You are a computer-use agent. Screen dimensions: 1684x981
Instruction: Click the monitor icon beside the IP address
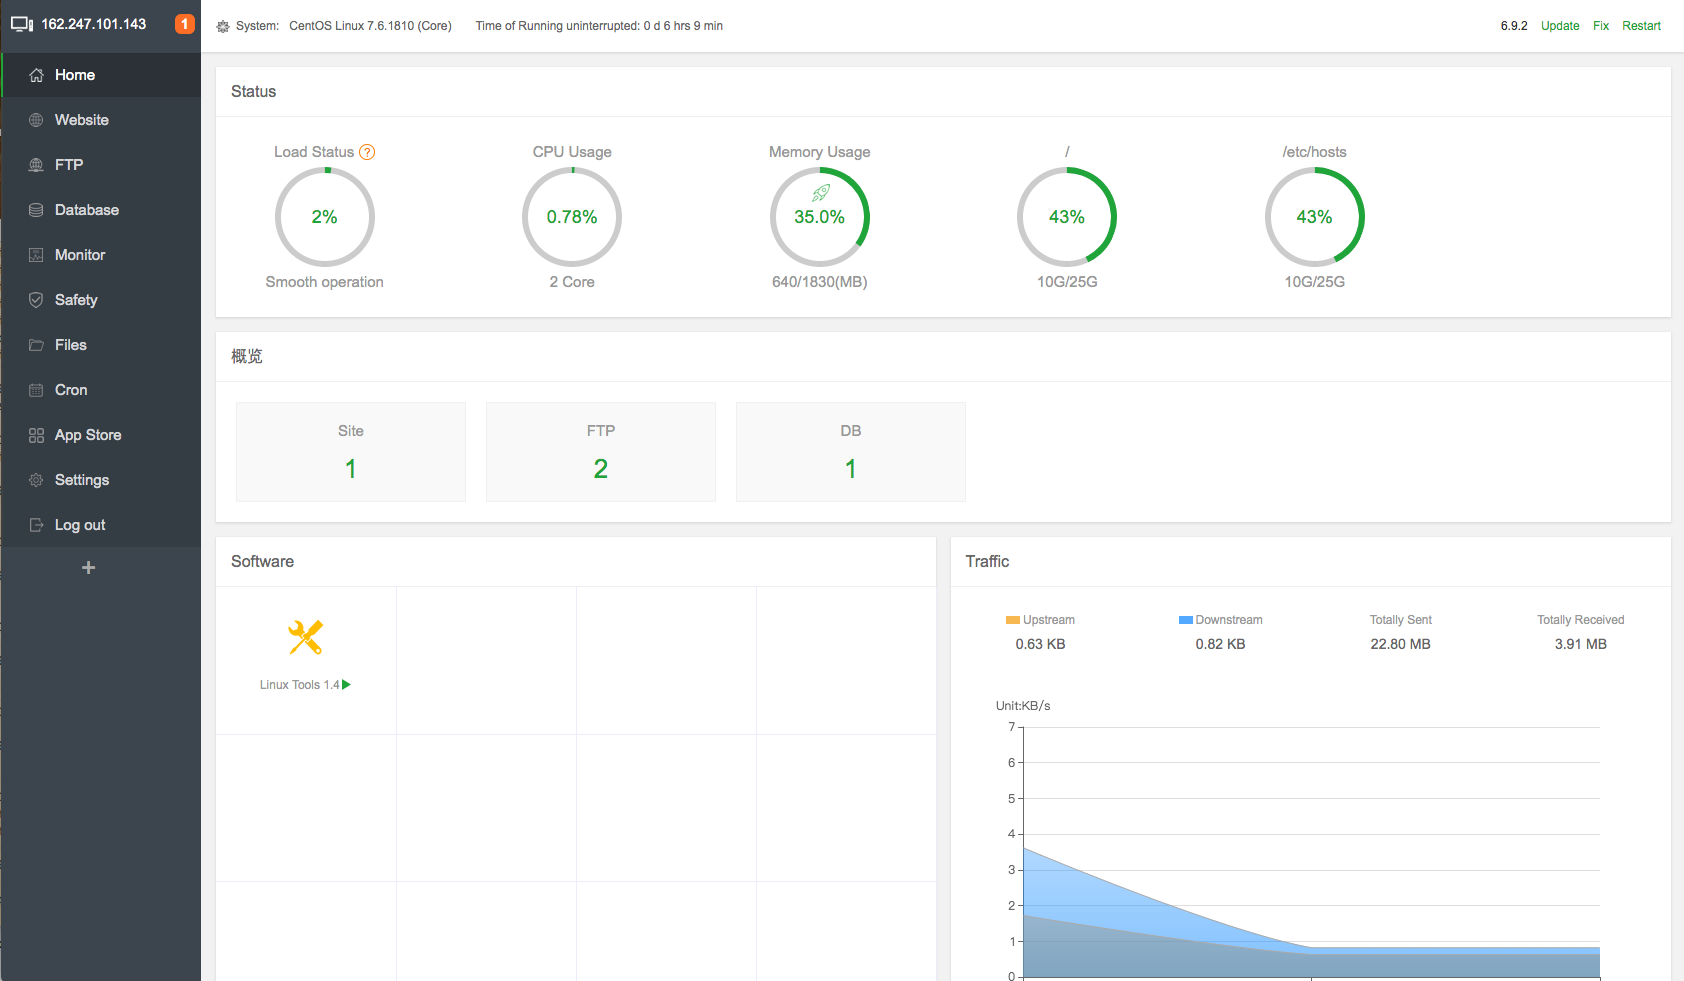tap(22, 24)
